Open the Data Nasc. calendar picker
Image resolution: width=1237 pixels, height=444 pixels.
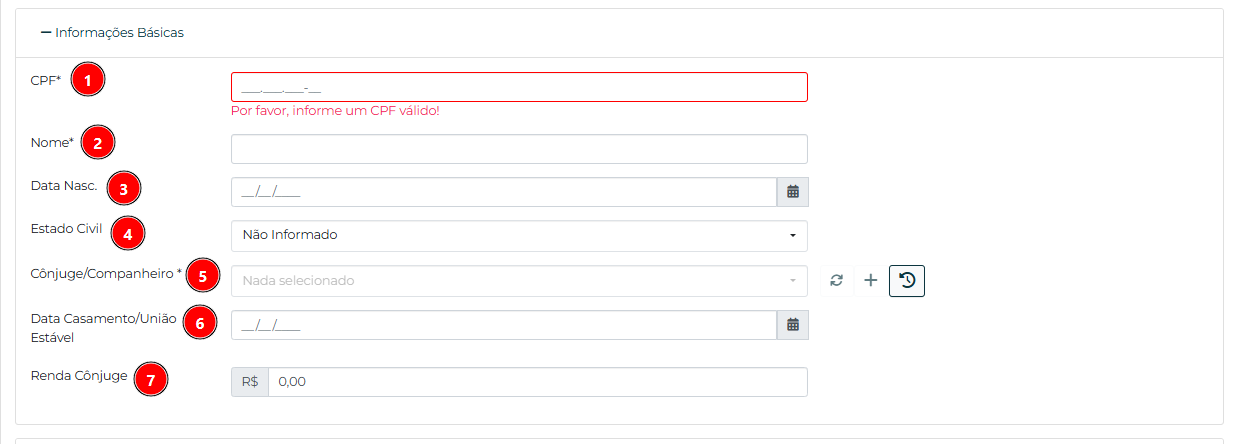tap(792, 192)
